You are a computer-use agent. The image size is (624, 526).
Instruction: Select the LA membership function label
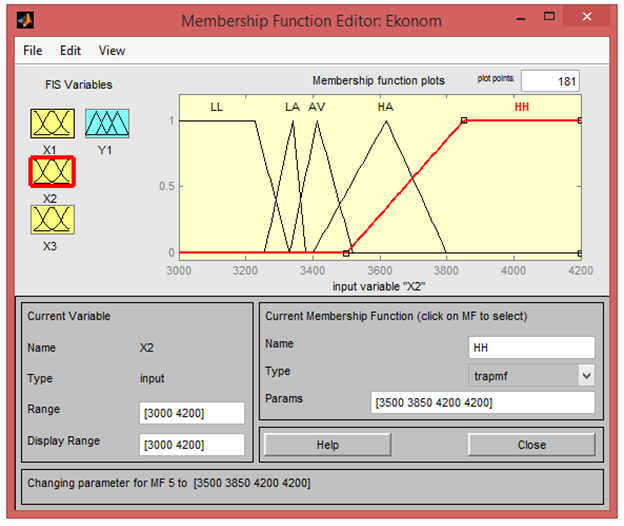[292, 106]
